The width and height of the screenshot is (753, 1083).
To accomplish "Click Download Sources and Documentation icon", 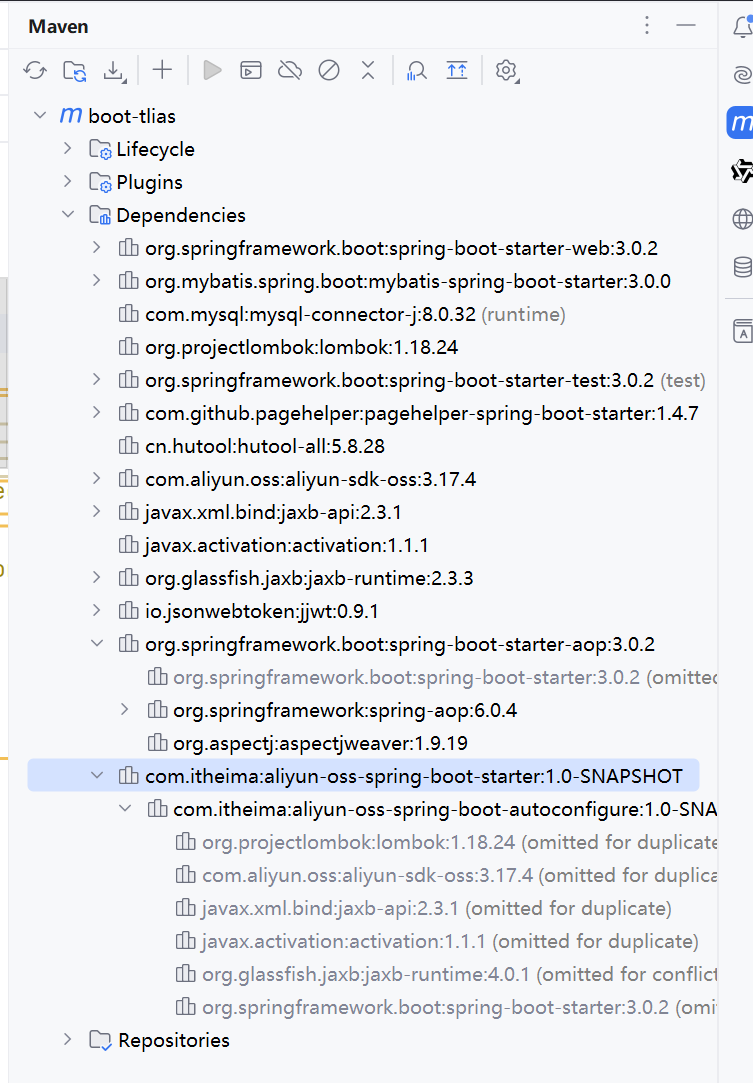I will 114,71.
